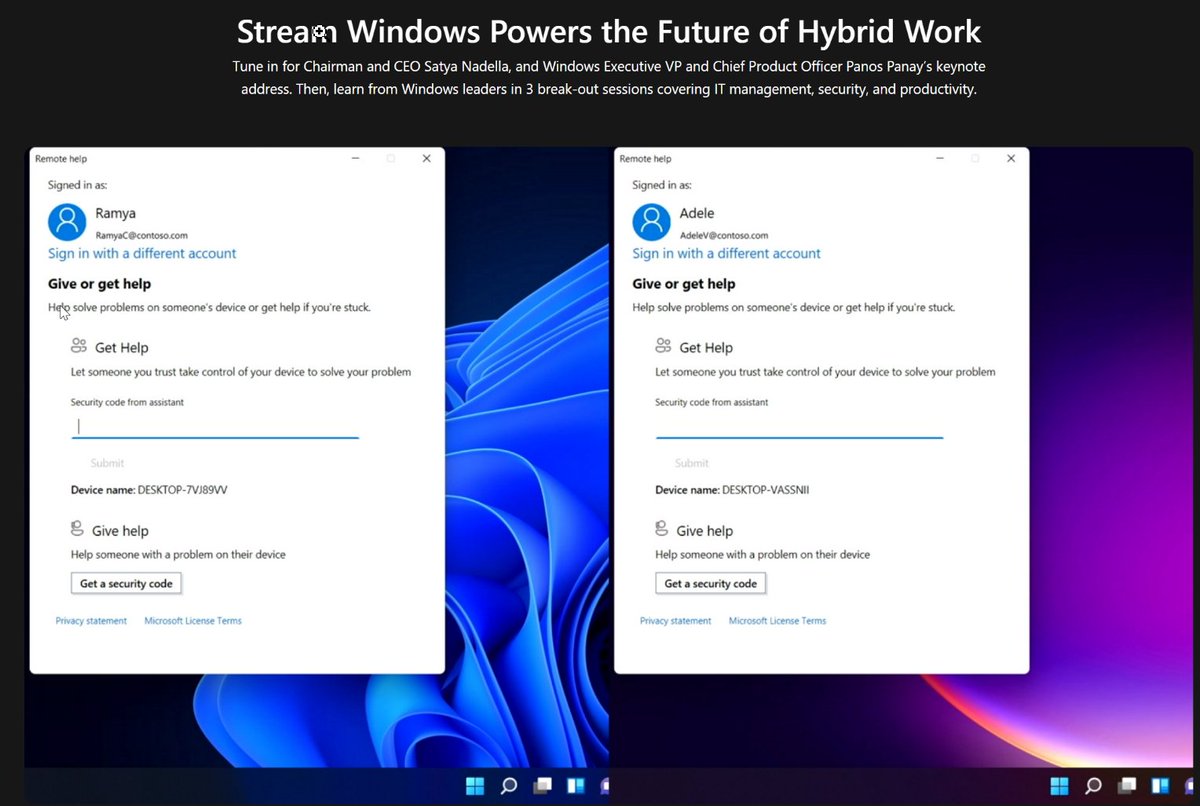Viewport: 1200px width, 806px height.
Task: Sign in with a different account in Adele's window
Action: tap(726, 254)
